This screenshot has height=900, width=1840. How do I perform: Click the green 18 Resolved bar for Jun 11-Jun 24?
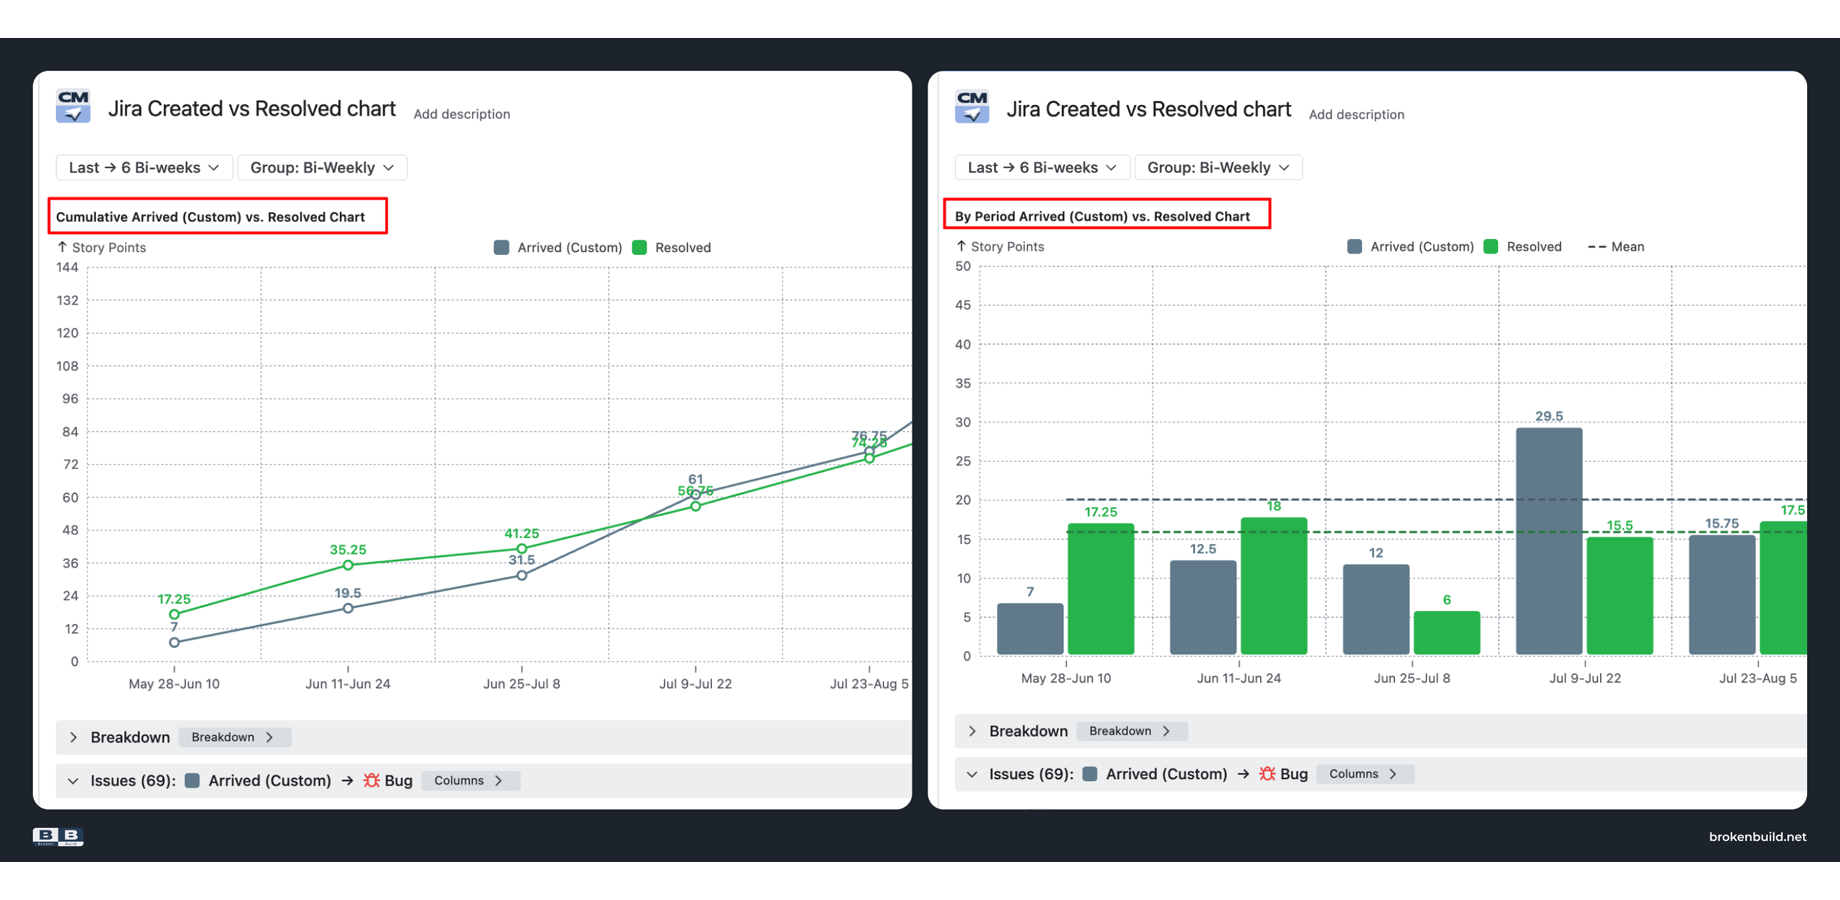coord(1274,586)
